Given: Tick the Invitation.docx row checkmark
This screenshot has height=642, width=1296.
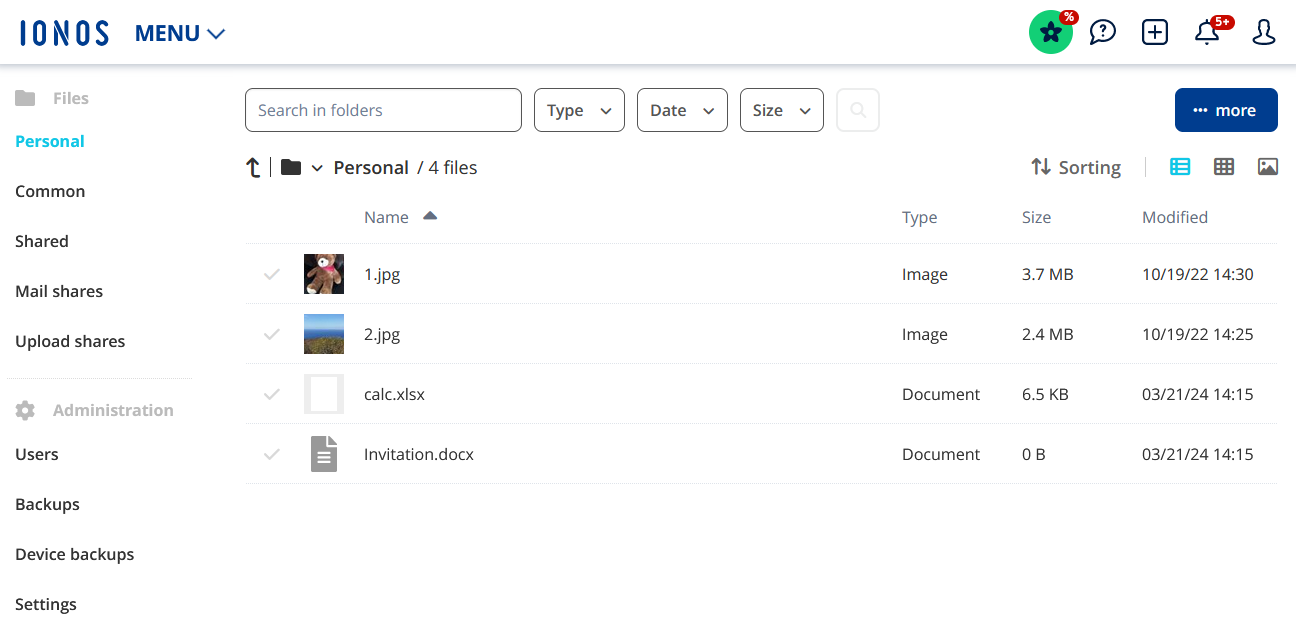Looking at the screenshot, I should [x=271, y=454].
